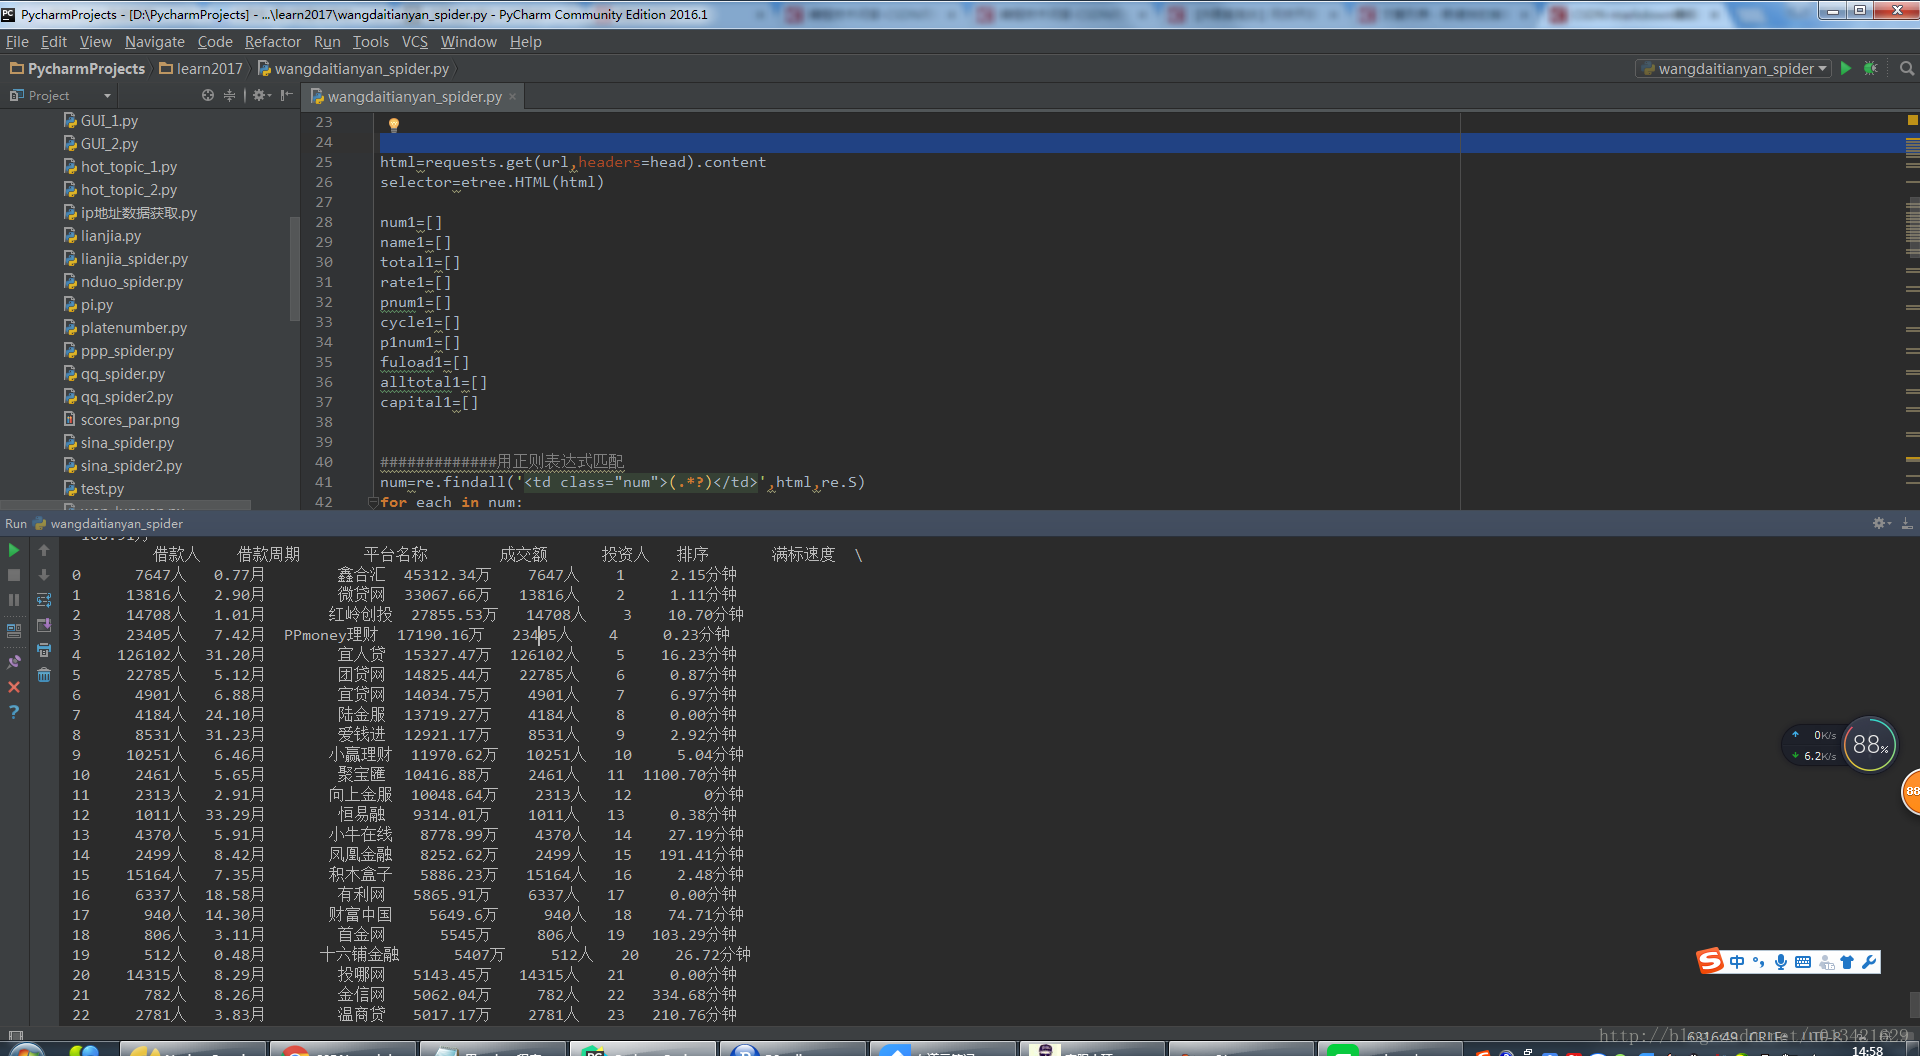
Task: Pin the Run tab with the pushpin icon
Action: (x=14, y=661)
